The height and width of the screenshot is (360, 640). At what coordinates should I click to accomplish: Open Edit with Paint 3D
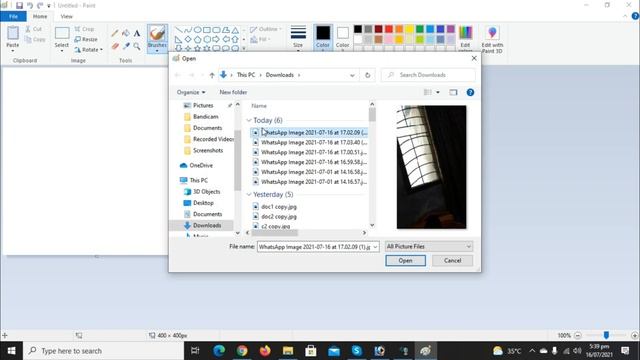point(492,39)
